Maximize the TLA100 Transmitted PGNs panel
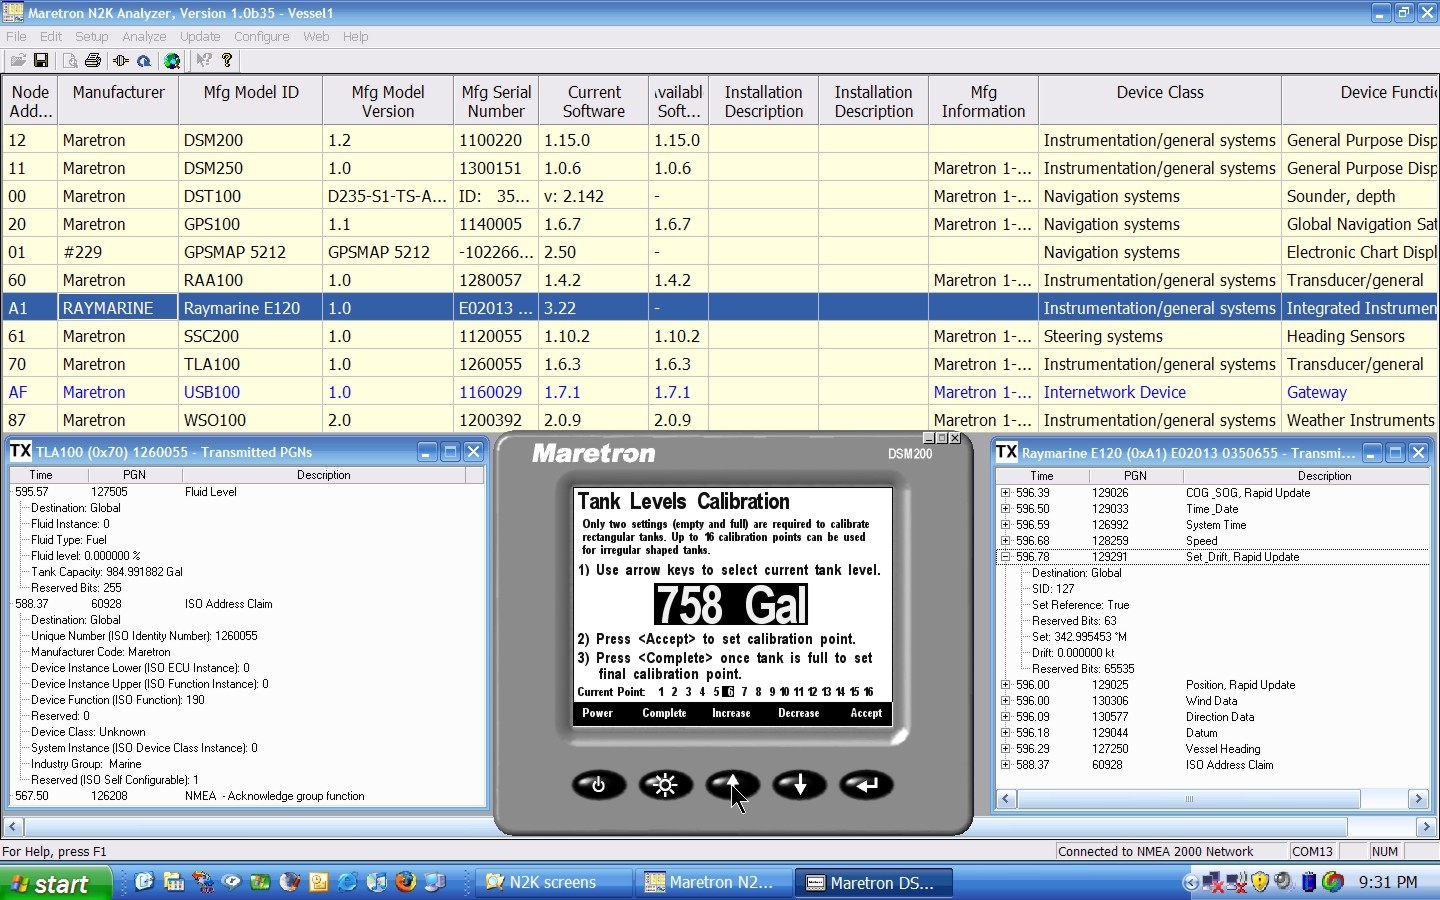The height and width of the screenshot is (900, 1440). click(450, 452)
